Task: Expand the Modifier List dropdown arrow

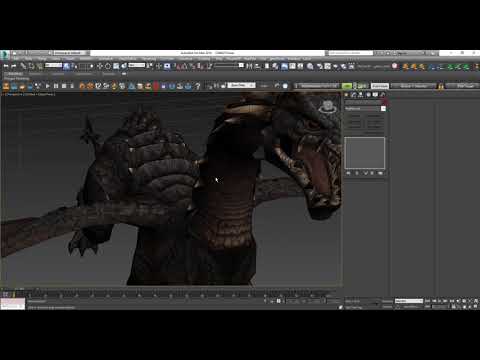Action: [x=383, y=109]
